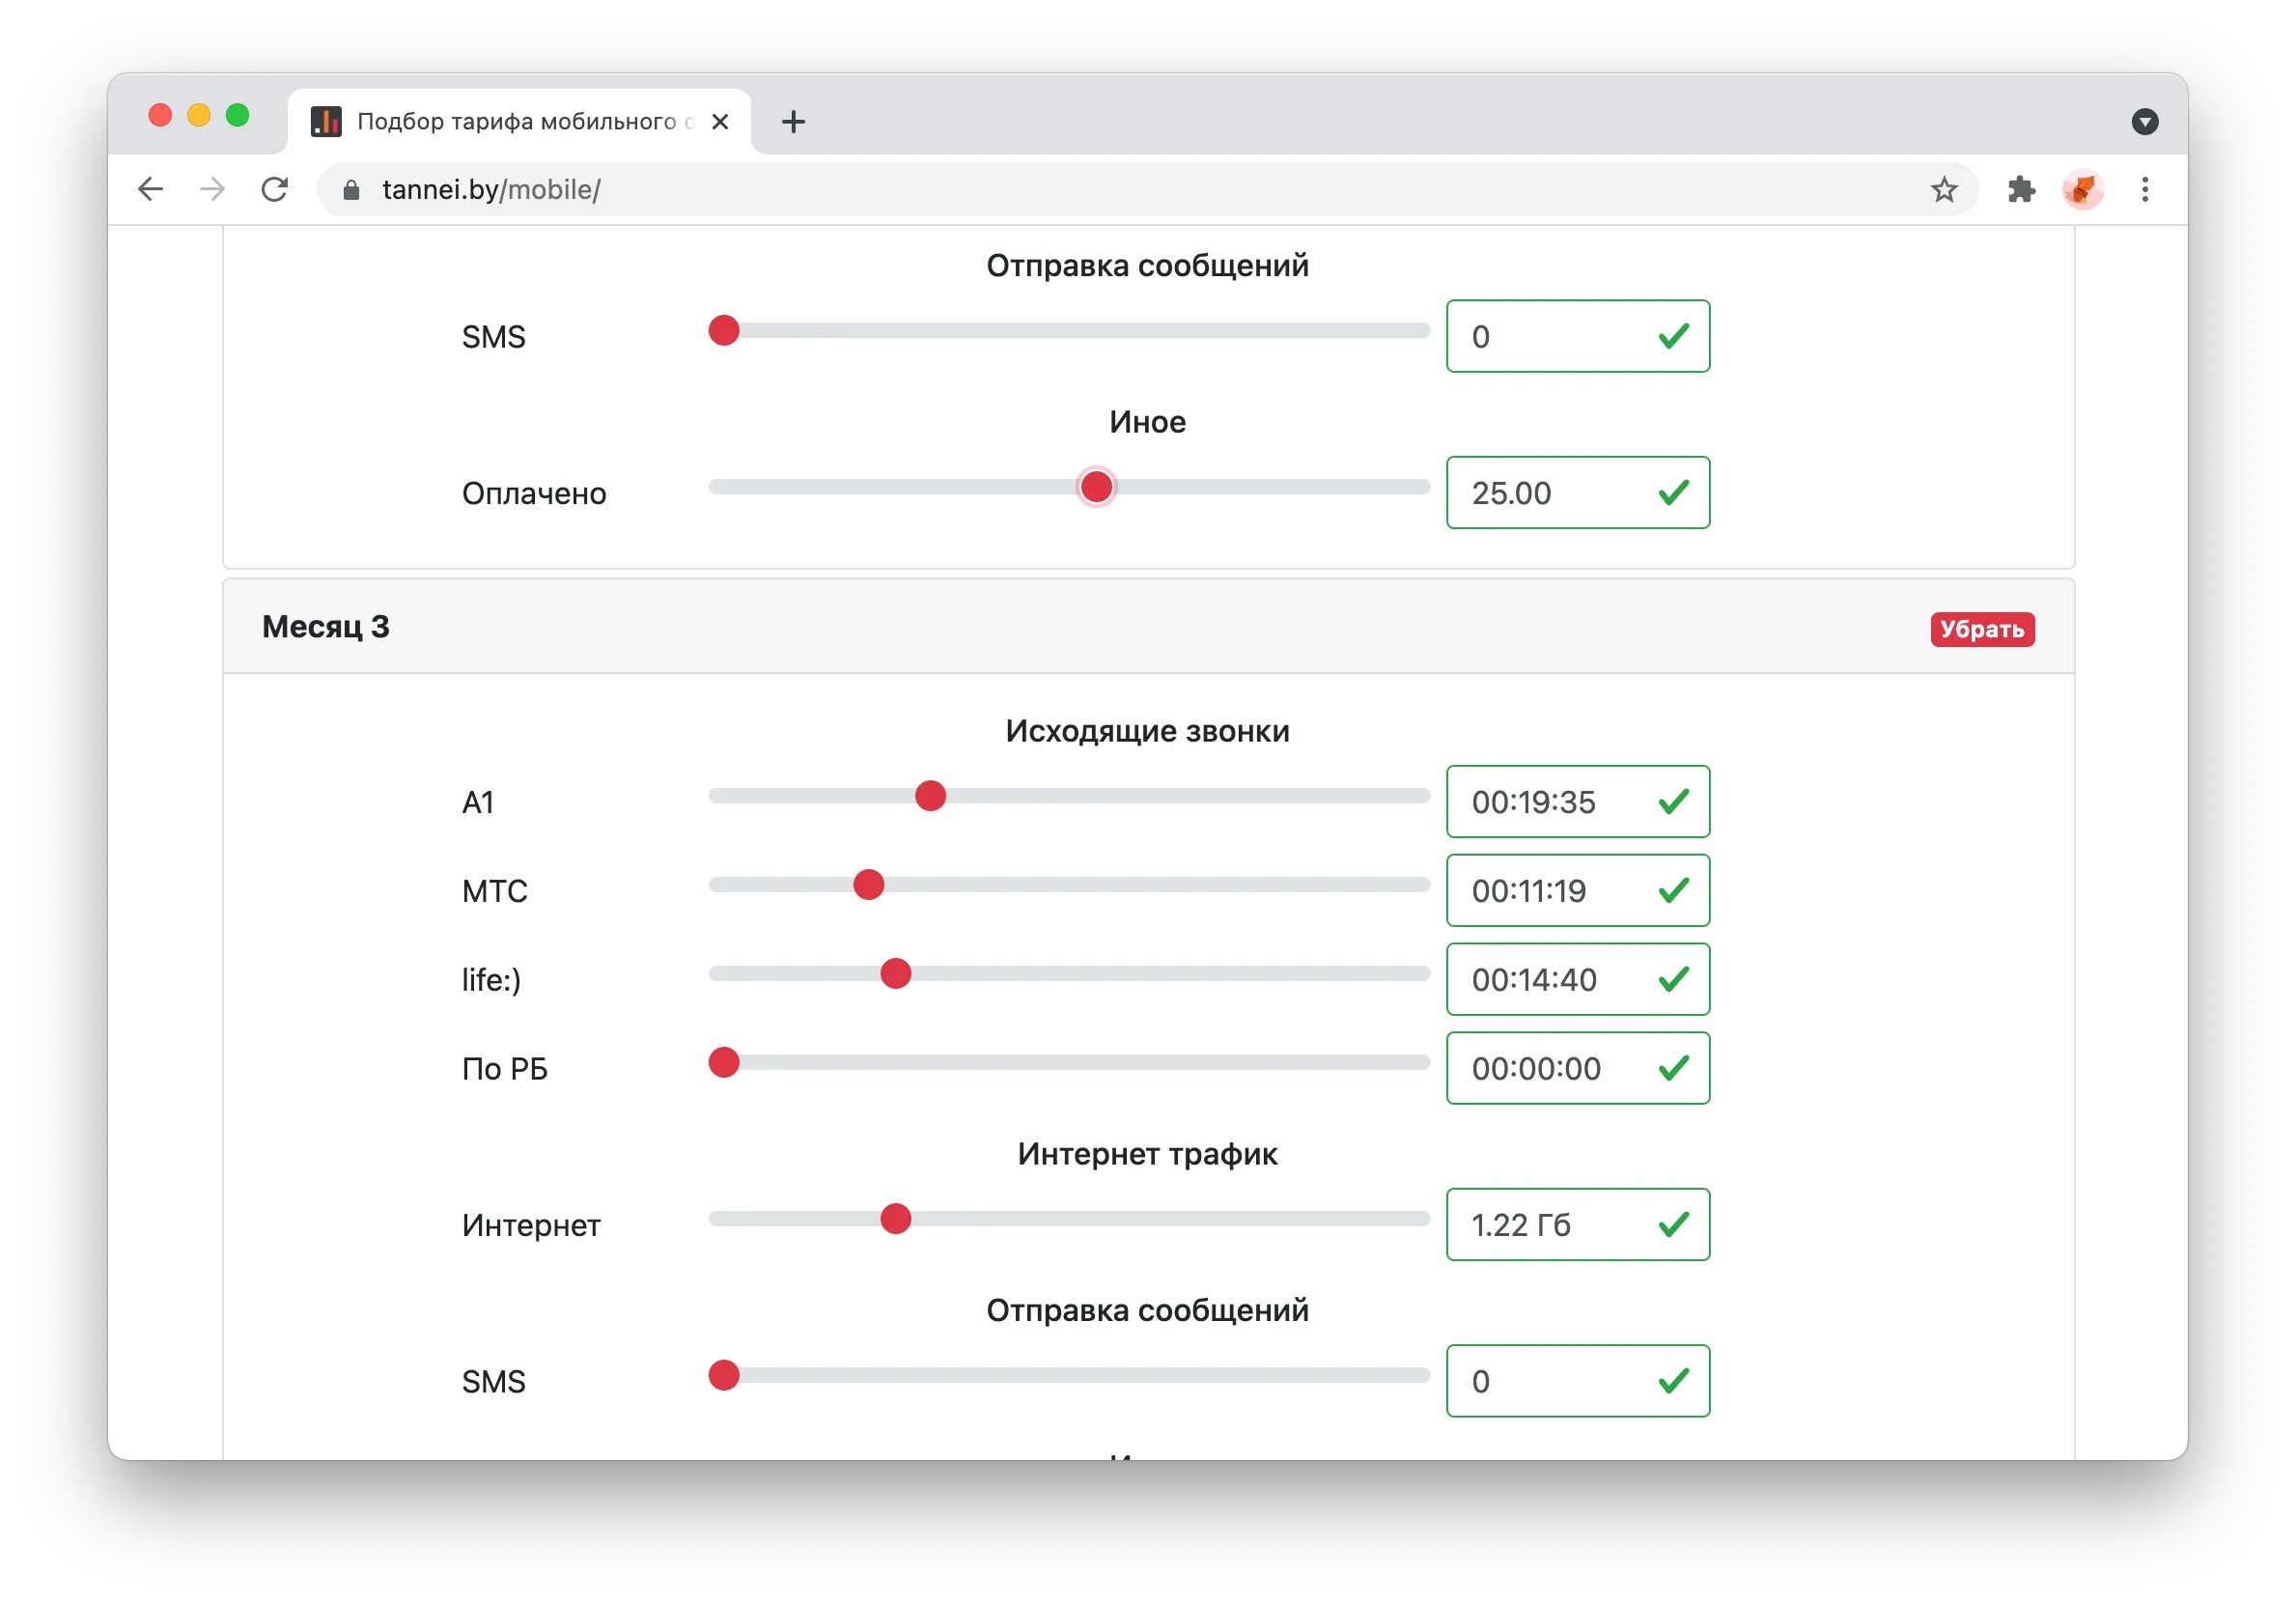Click the browser back arrow
This screenshot has height=1603, width=2296.
click(x=151, y=189)
